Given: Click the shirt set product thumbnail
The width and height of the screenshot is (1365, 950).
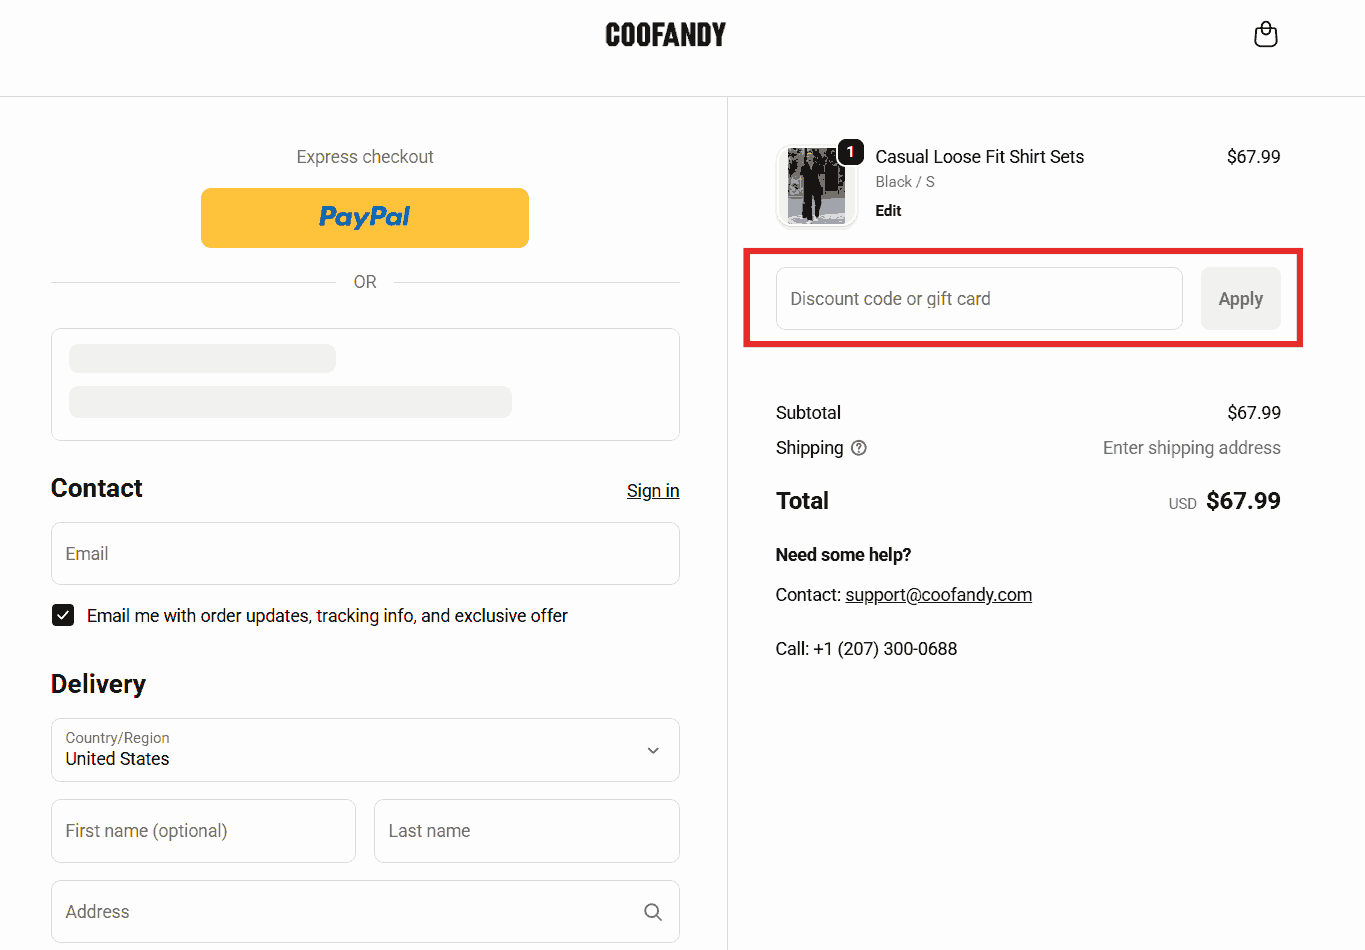Looking at the screenshot, I should (x=816, y=186).
